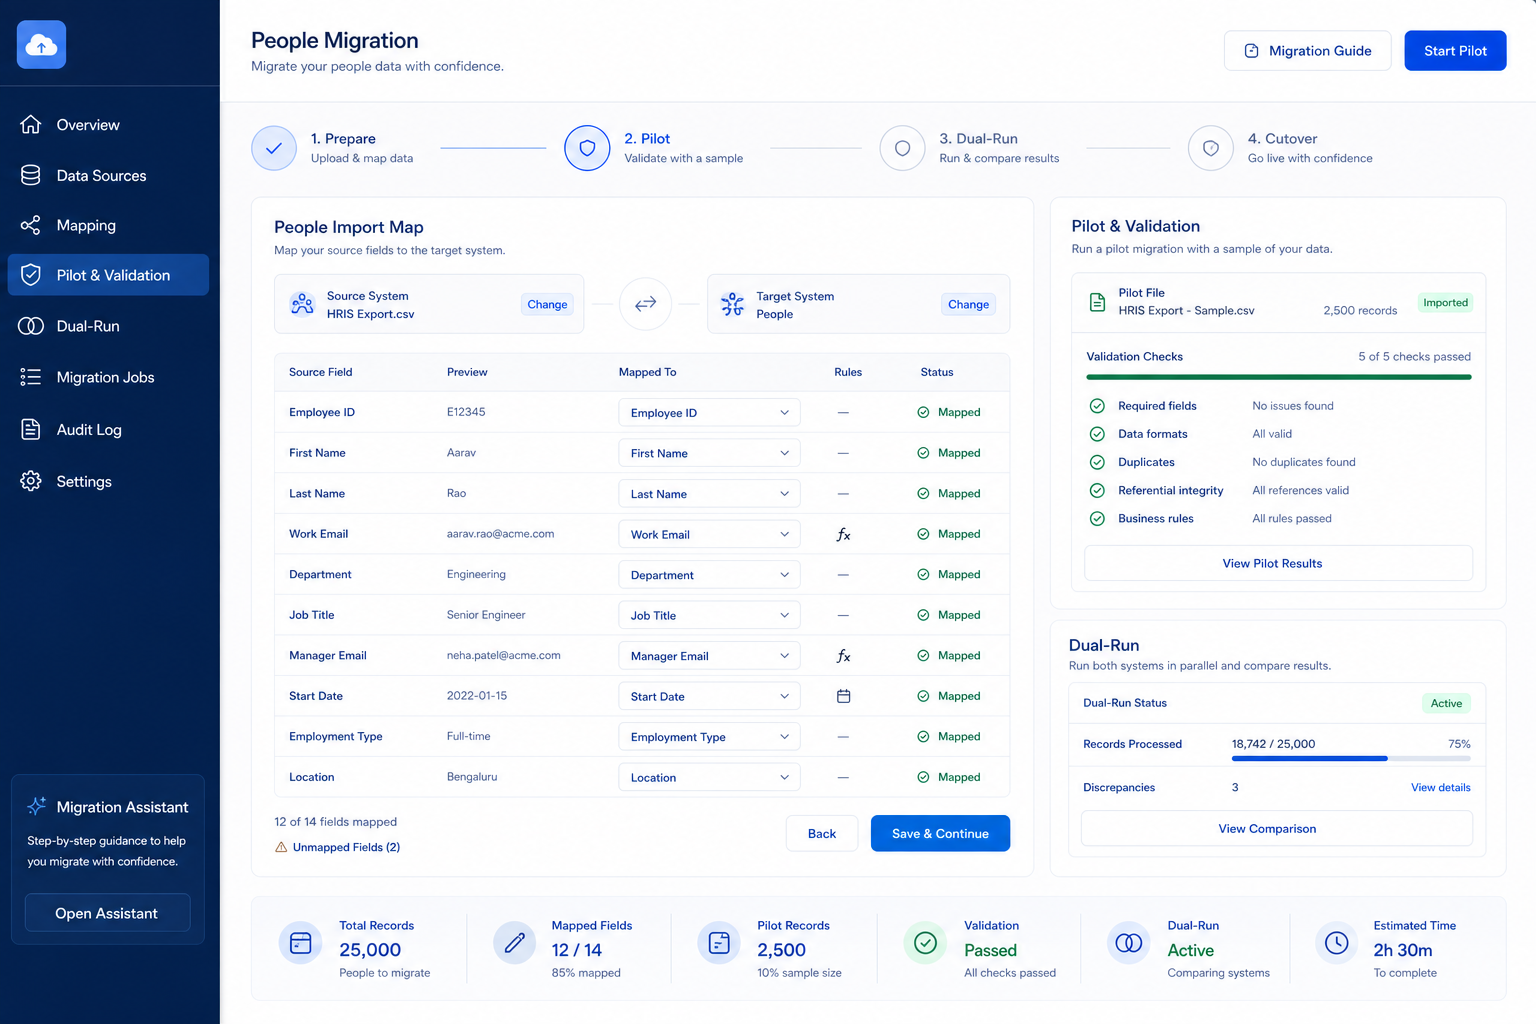Click the Estimated Time clock icon

(1337, 942)
